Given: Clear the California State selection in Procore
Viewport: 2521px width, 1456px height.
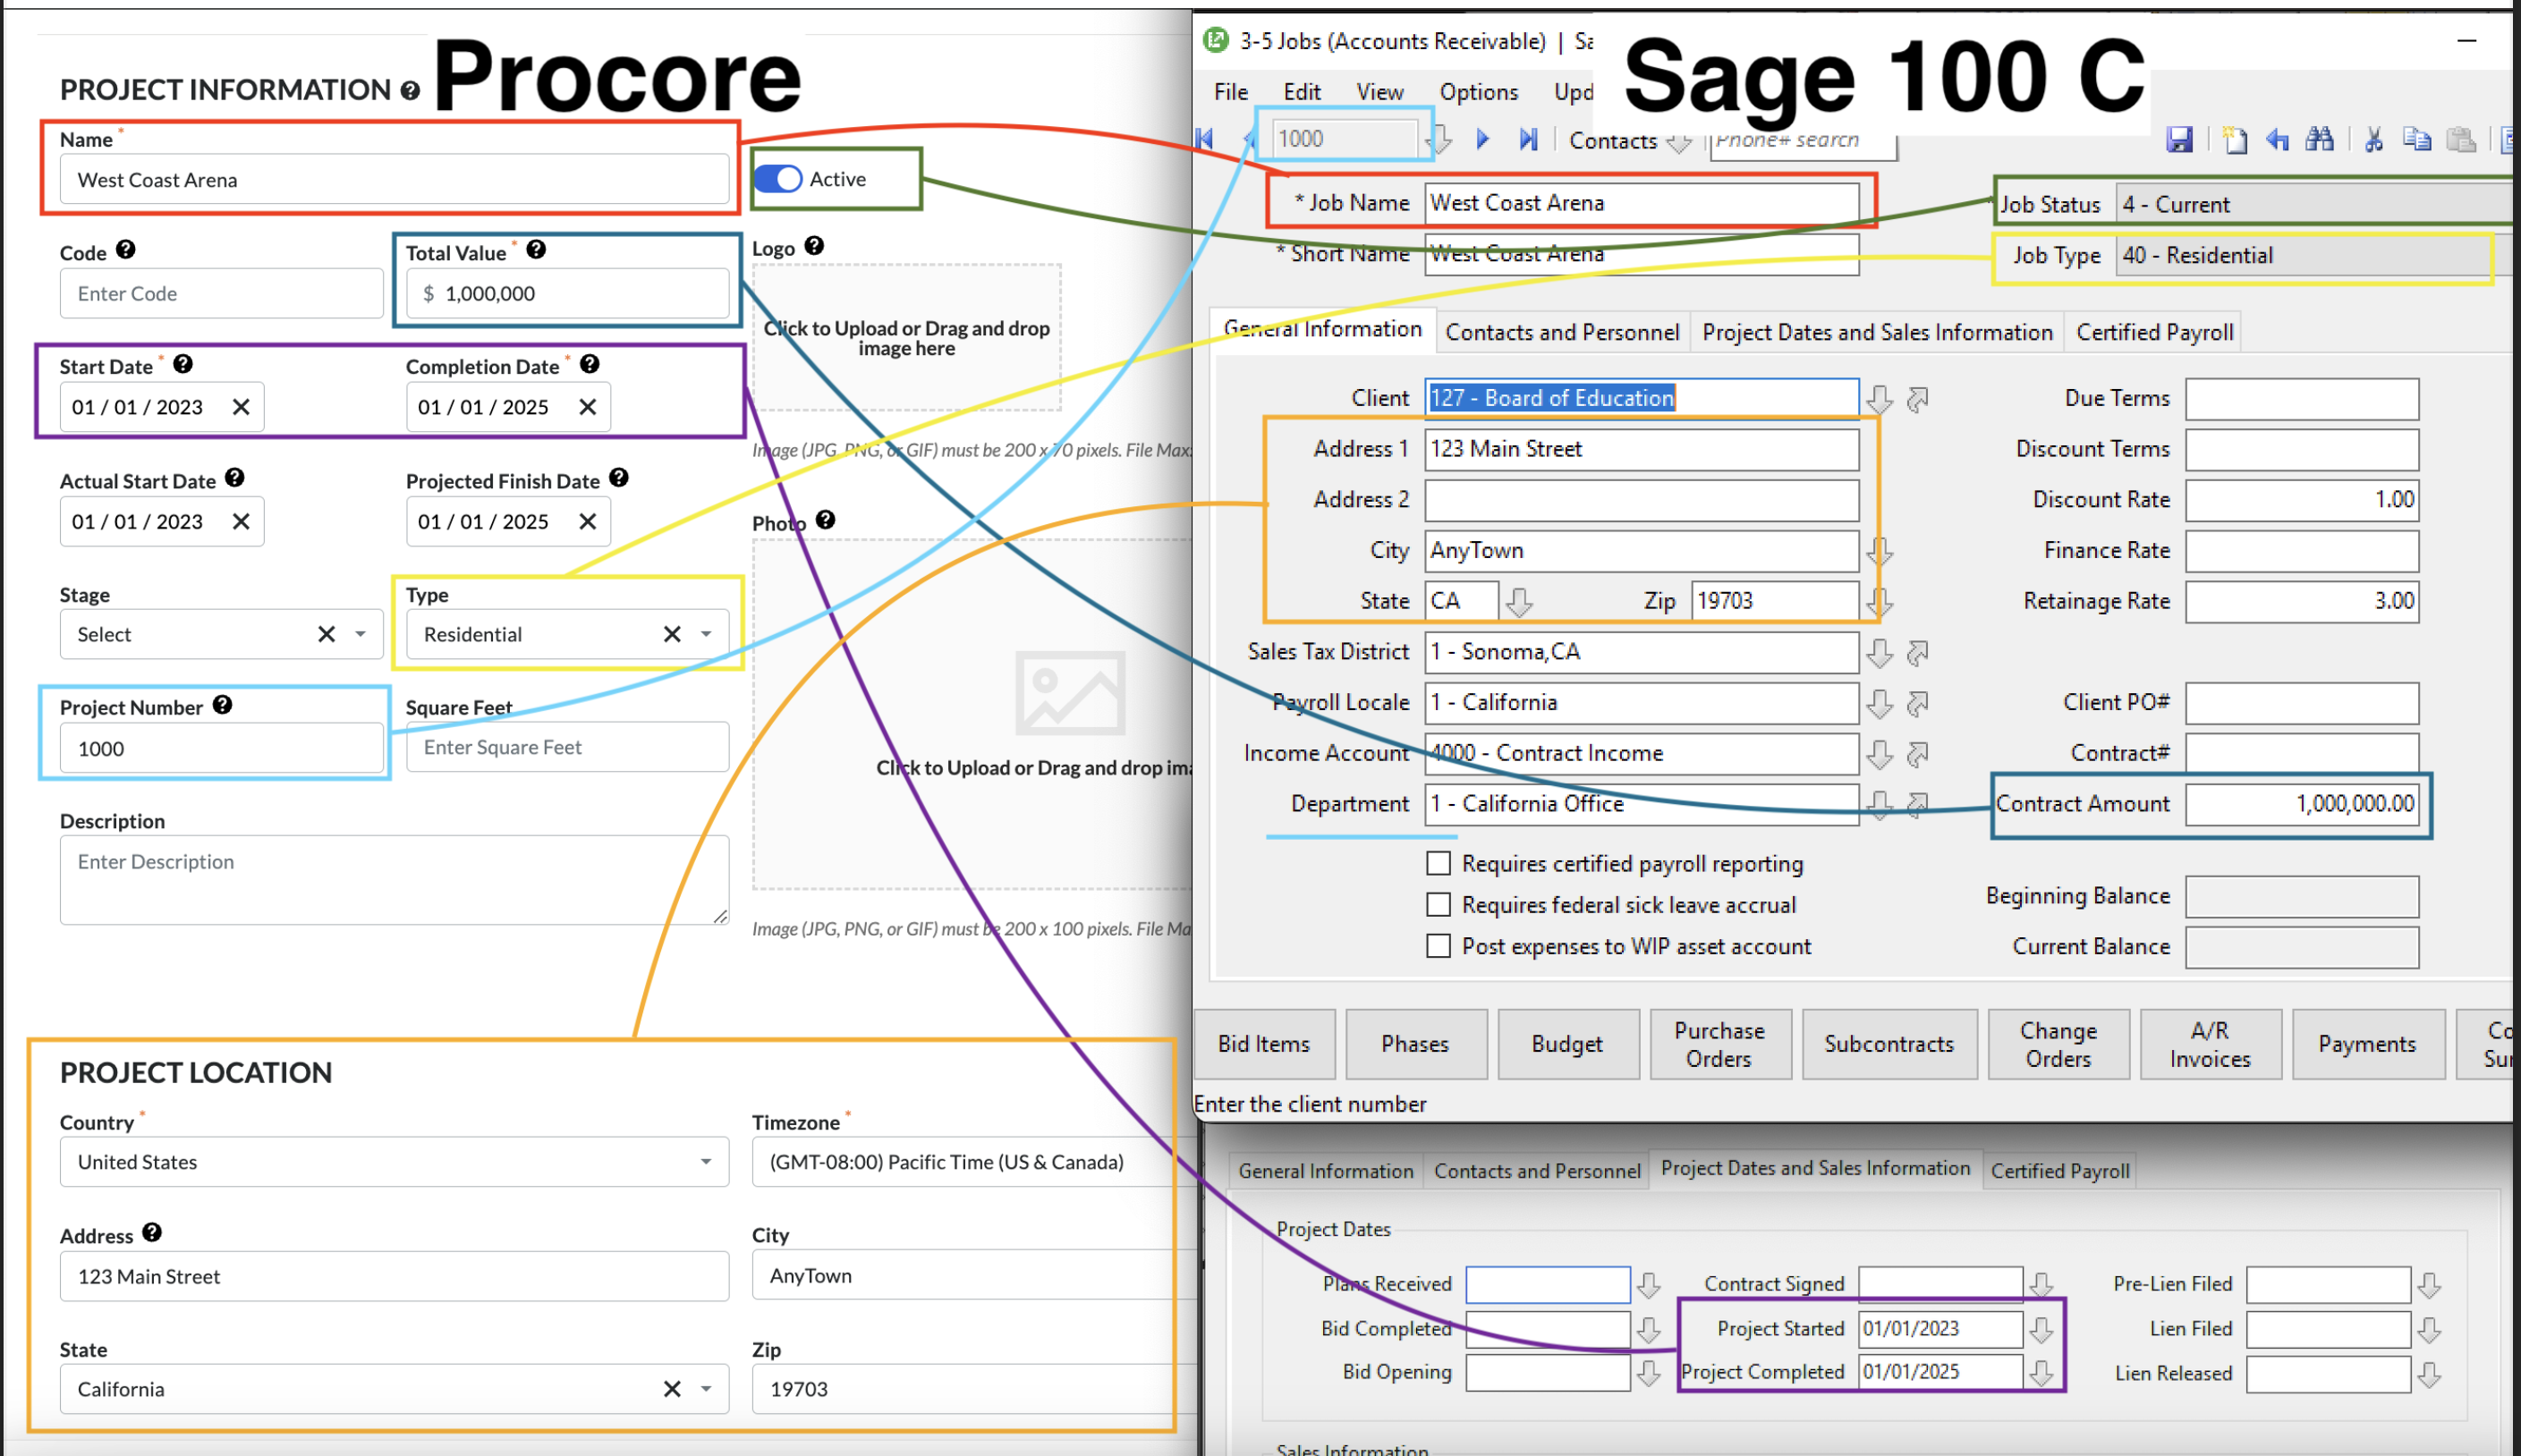Looking at the screenshot, I should pos(672,1389).
